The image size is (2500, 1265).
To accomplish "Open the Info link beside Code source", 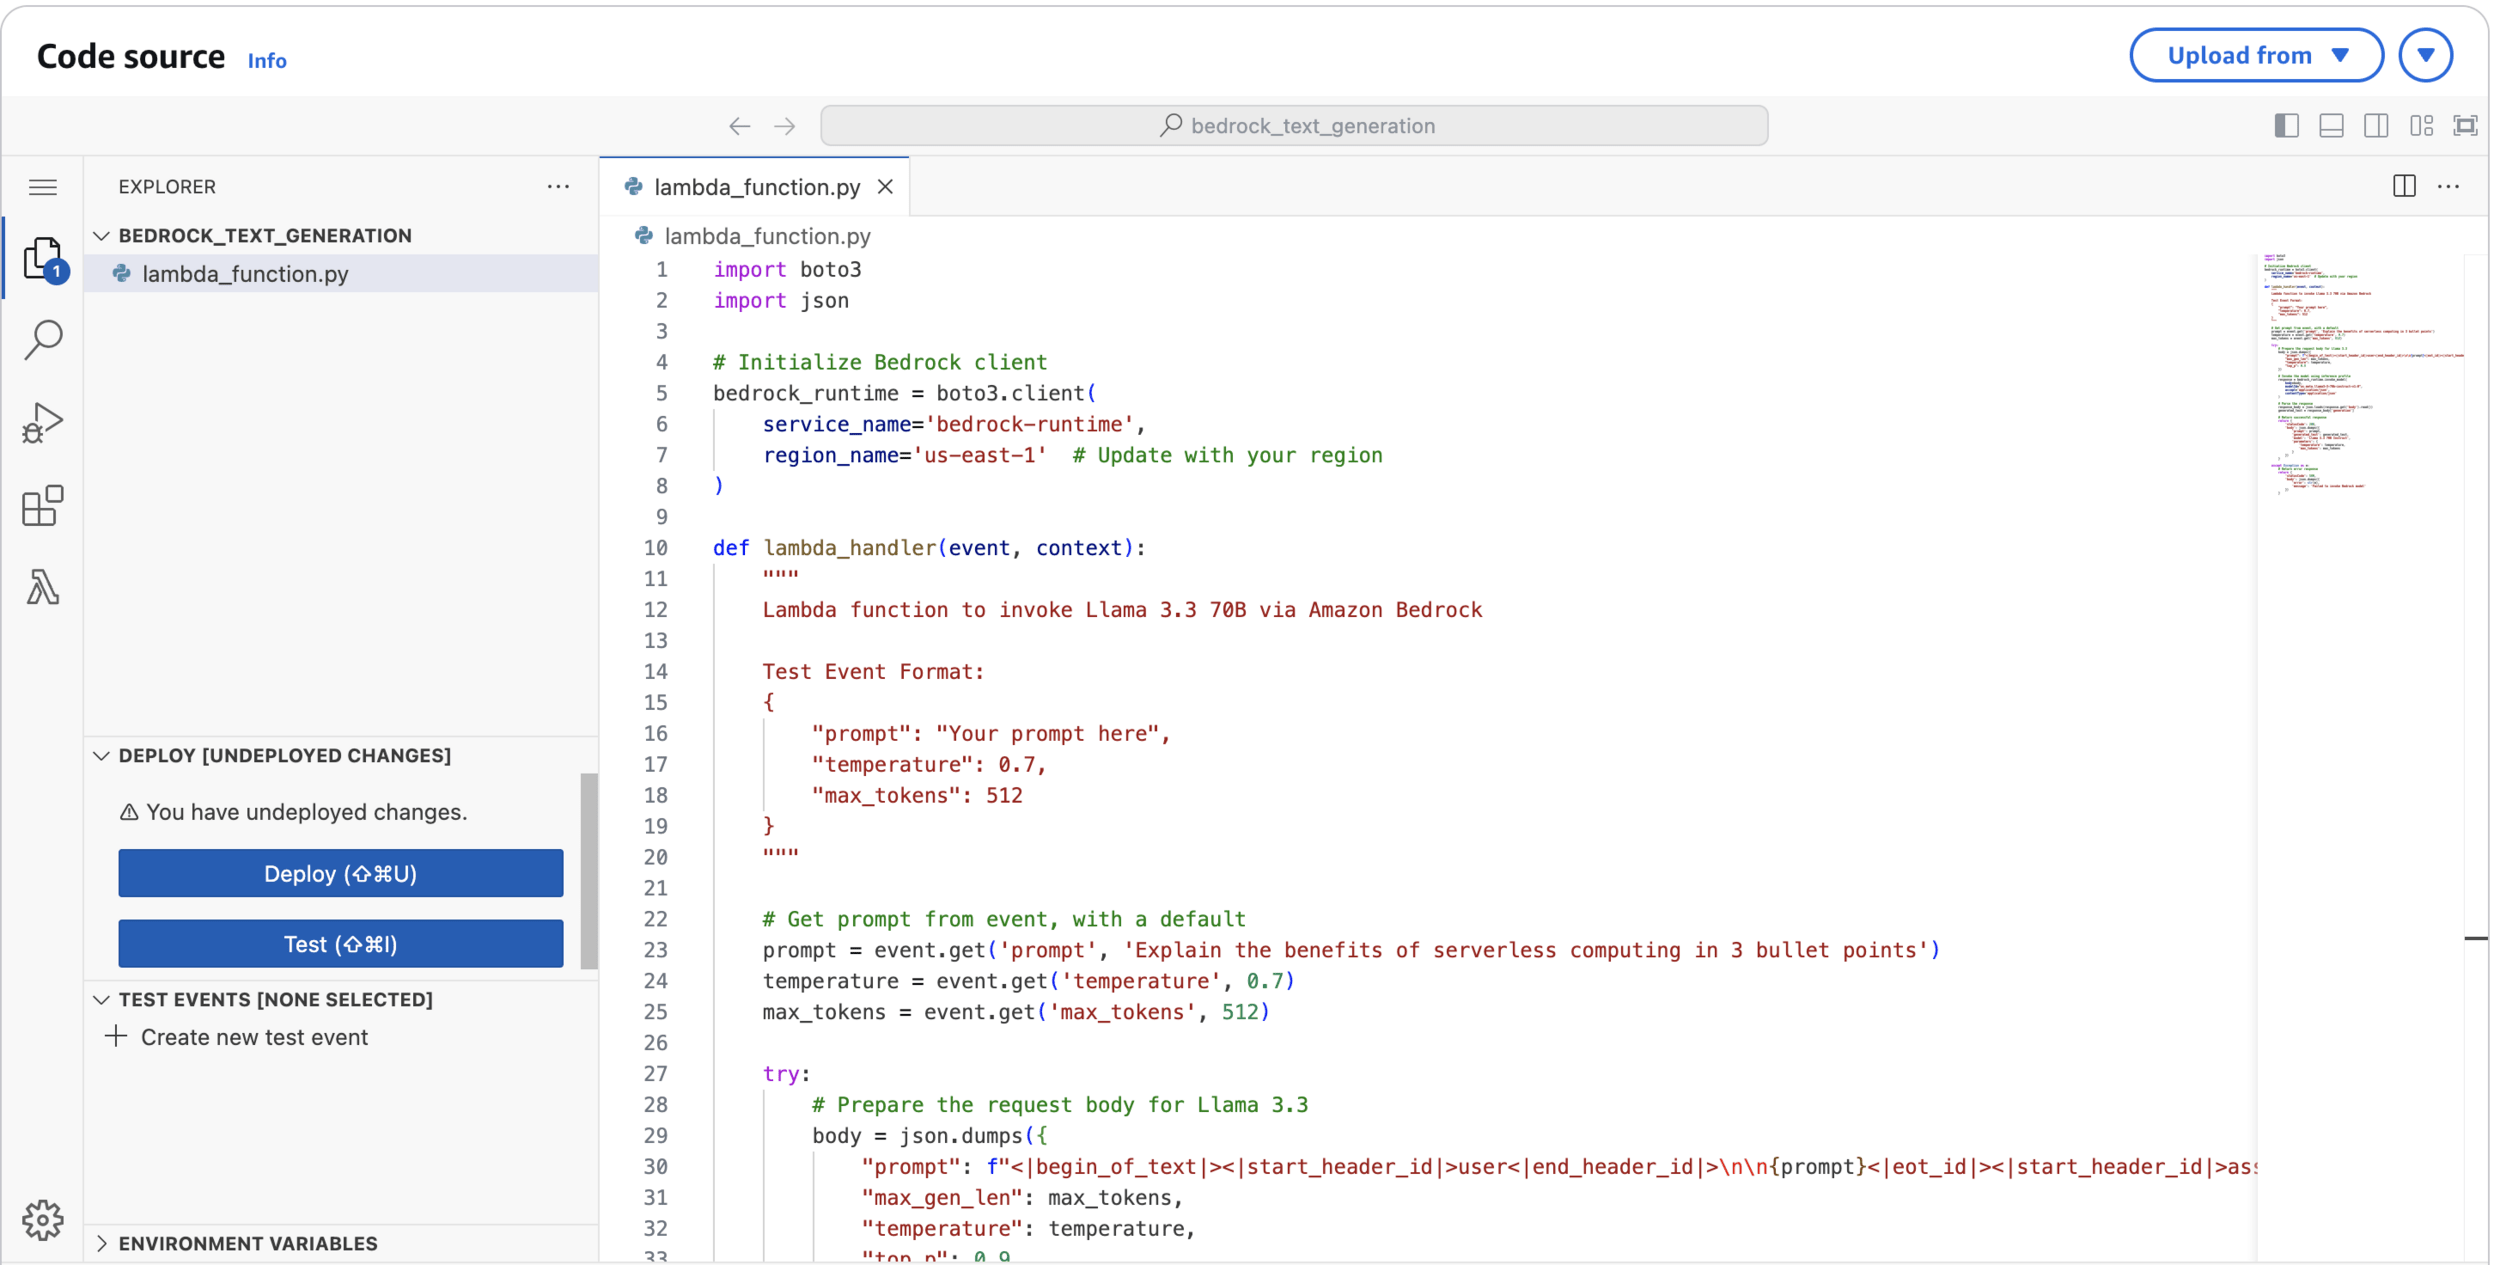I will (267, 61).
